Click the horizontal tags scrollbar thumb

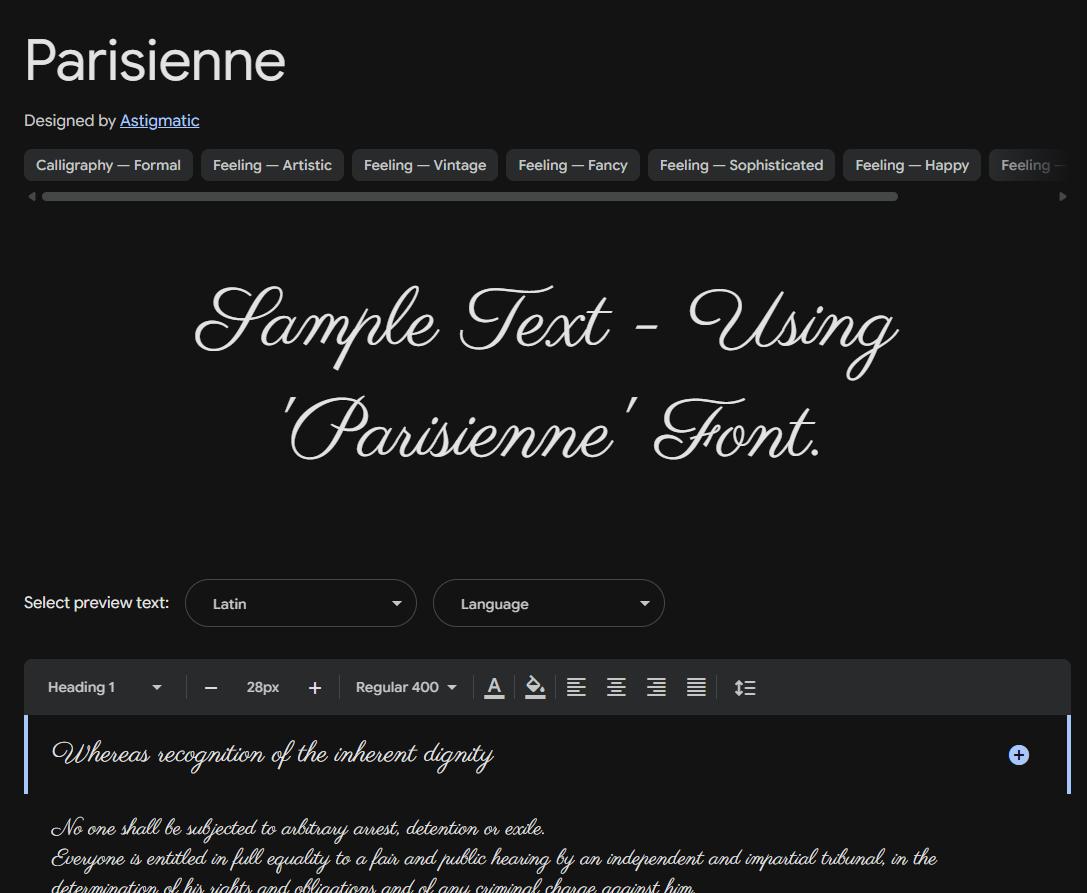click(x=470, y=197)
